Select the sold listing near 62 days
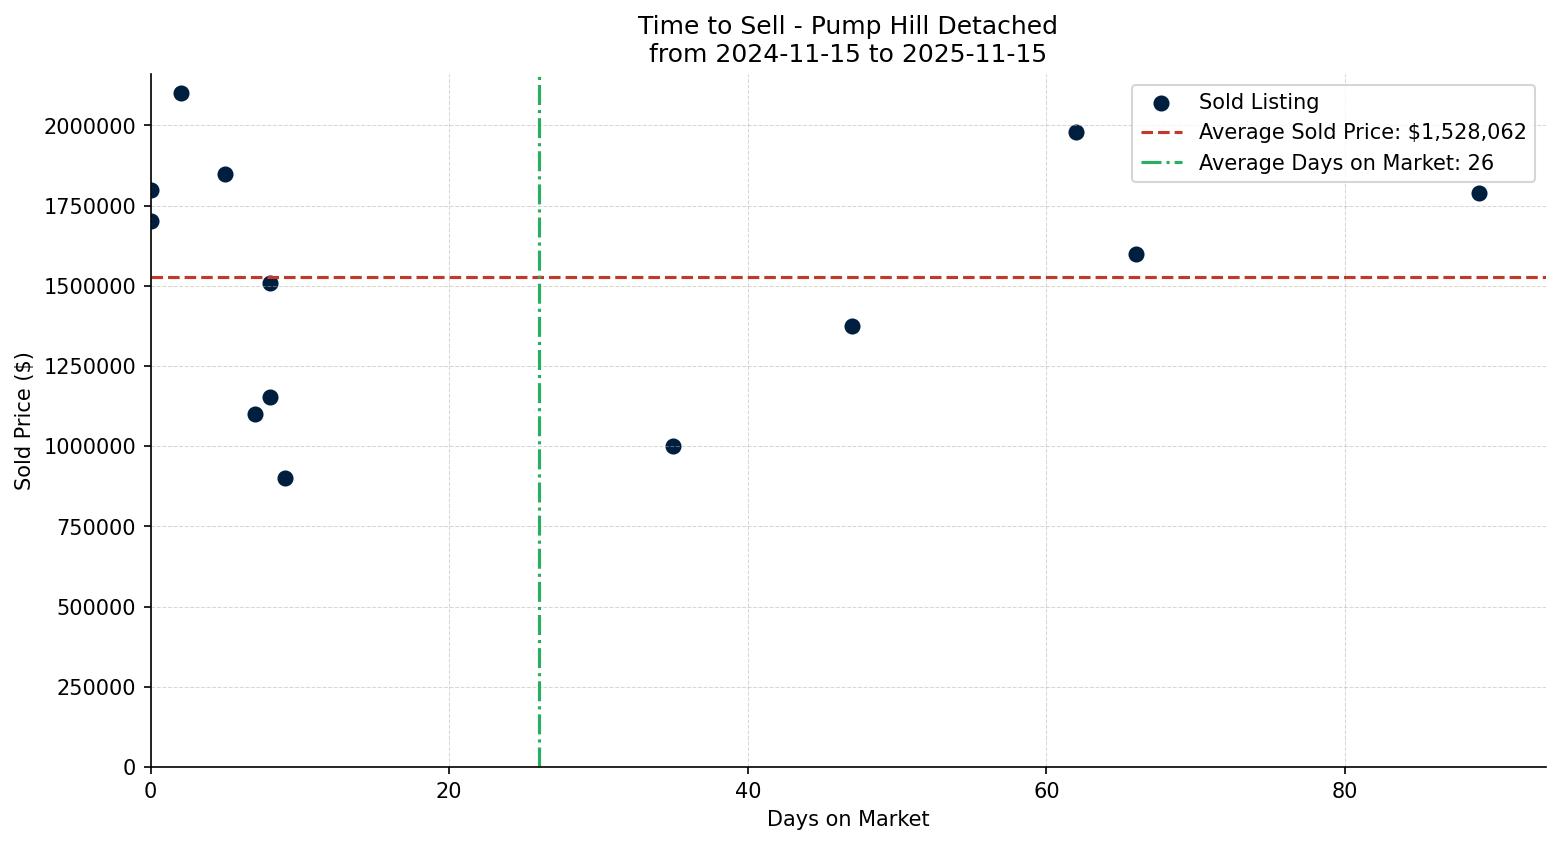Image resolution: width=1560 pixels, height=845 pixels. pos(1077,131)
